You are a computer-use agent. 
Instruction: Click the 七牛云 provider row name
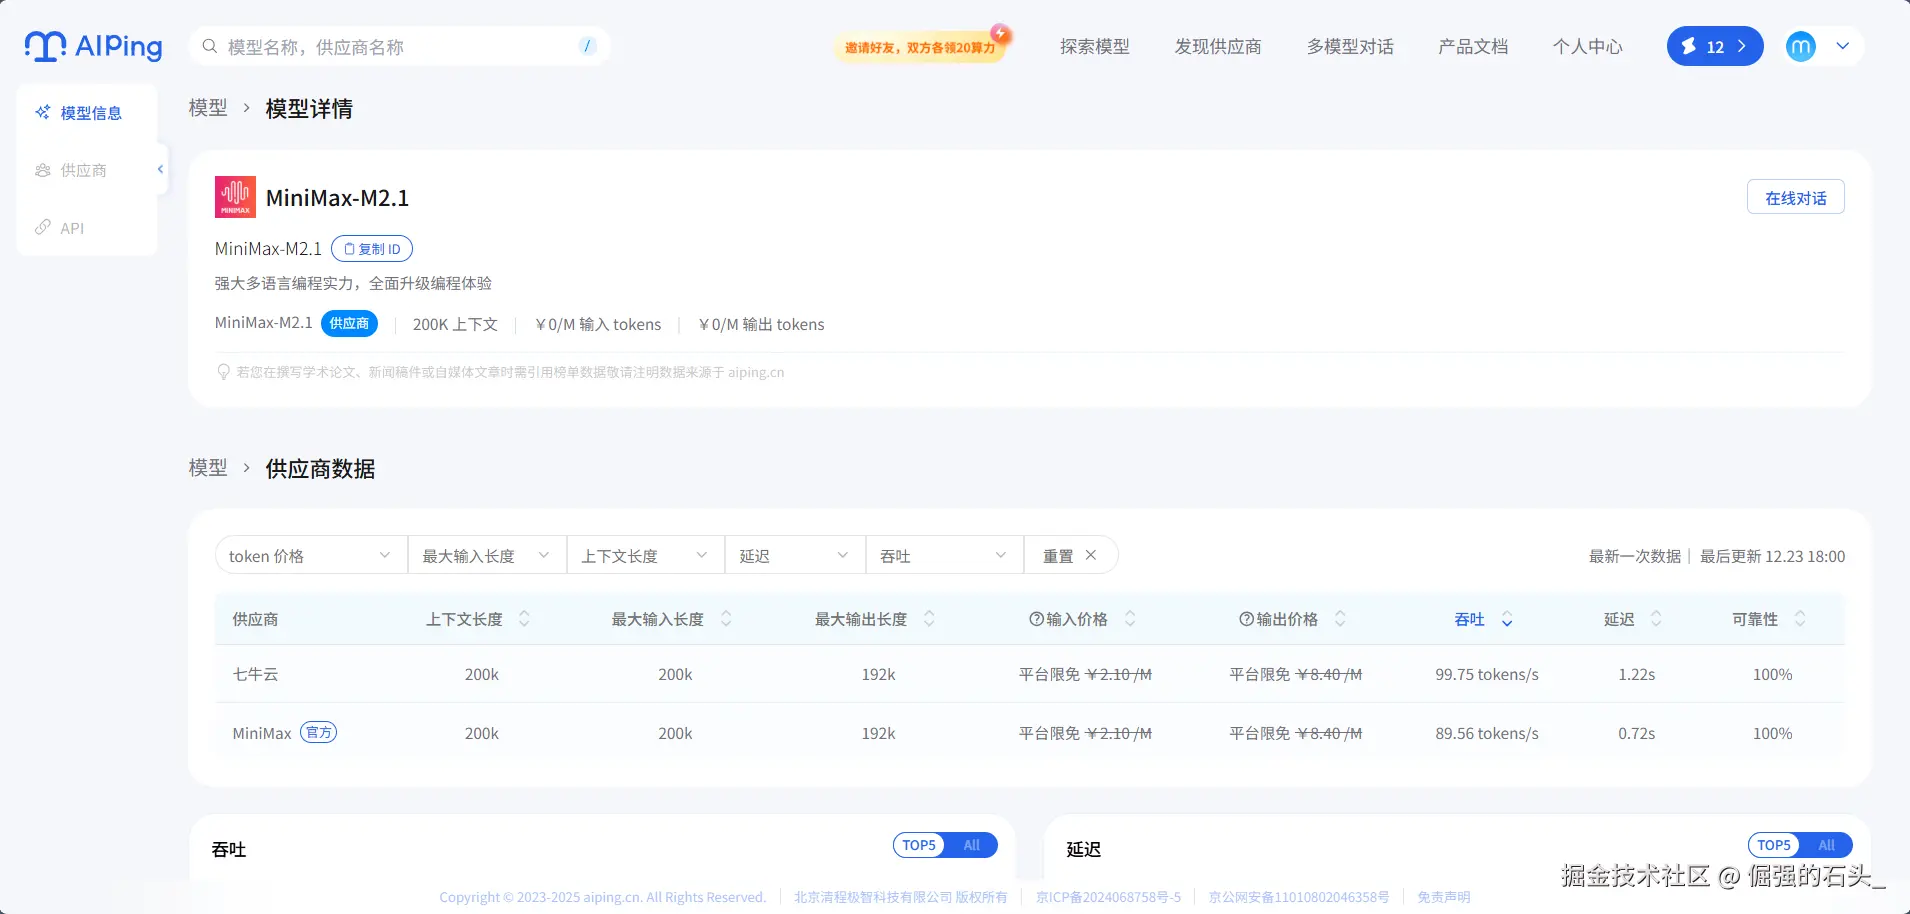[255, 674]
